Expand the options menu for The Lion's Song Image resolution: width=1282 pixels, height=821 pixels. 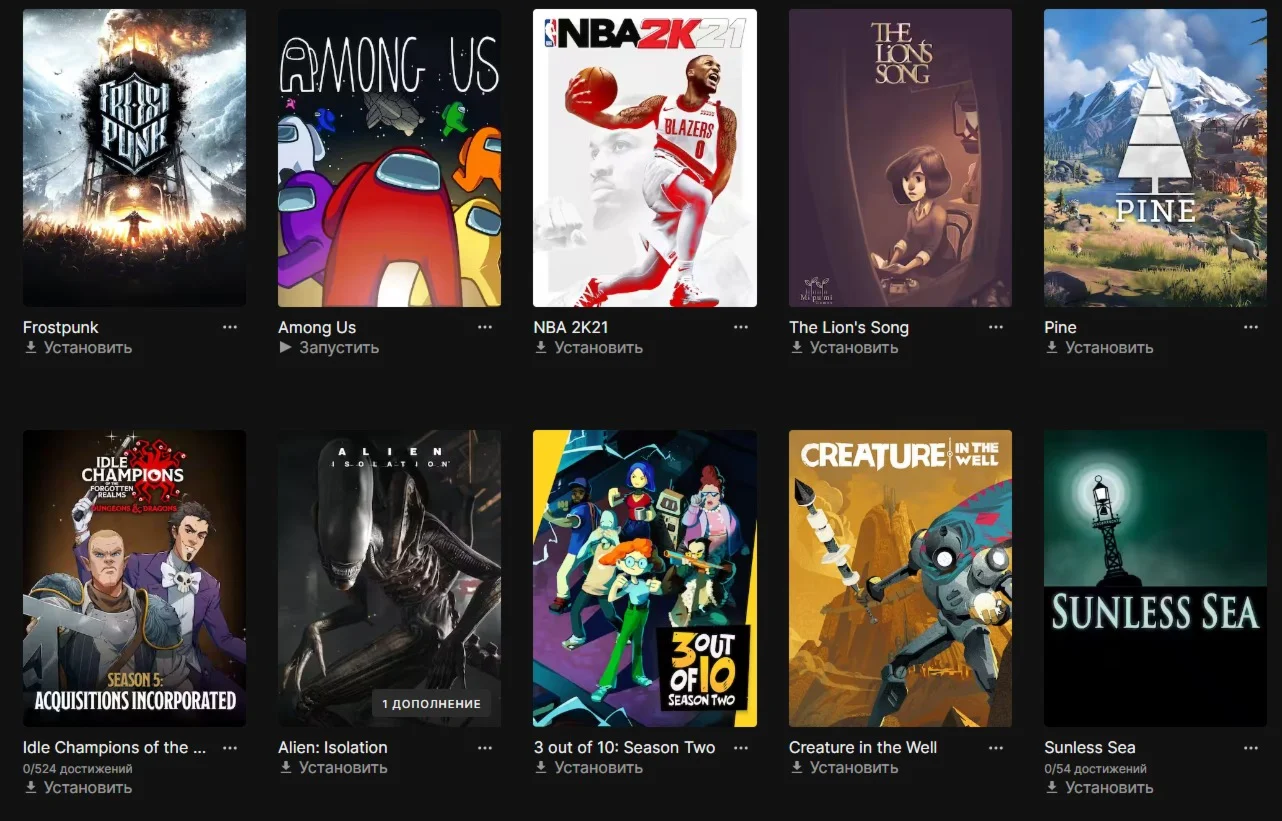996,327
